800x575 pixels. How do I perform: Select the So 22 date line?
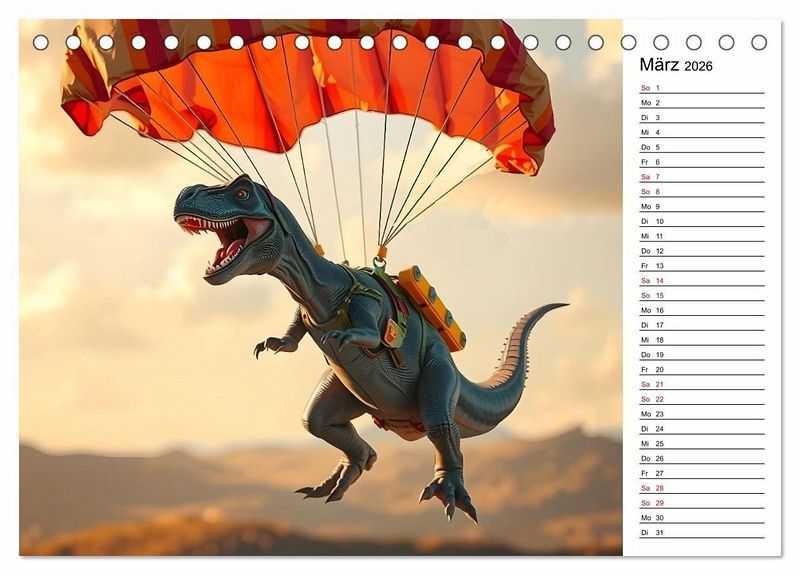point(701,399)
